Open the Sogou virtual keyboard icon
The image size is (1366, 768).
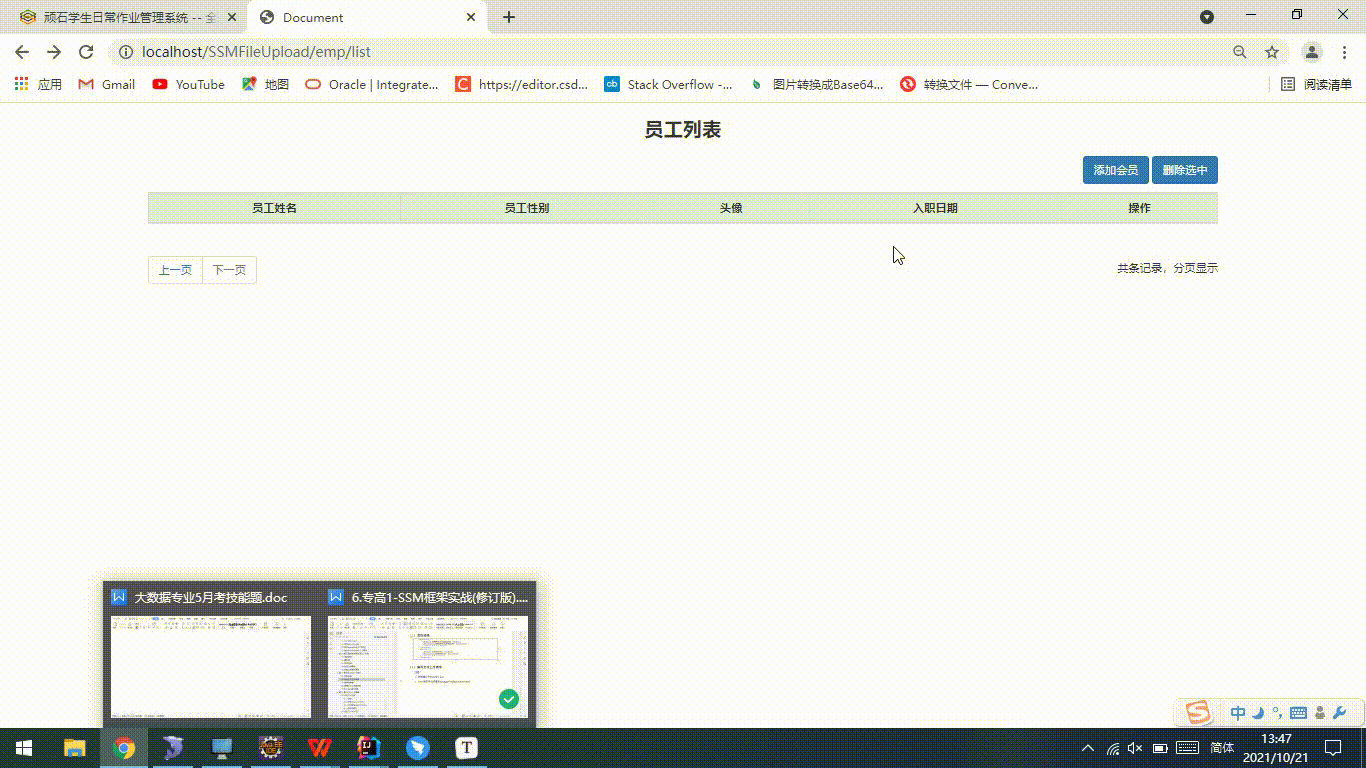click(1299, 712)
